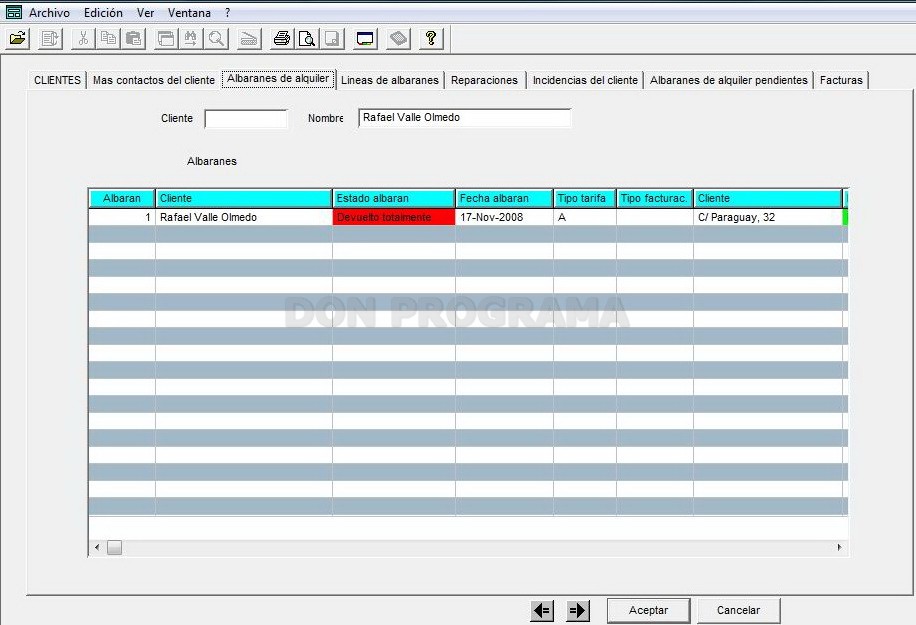The width and height of the screenshot is (916, 625).
Task: Open the Ventana menu
Action: (x=189, y=12)
